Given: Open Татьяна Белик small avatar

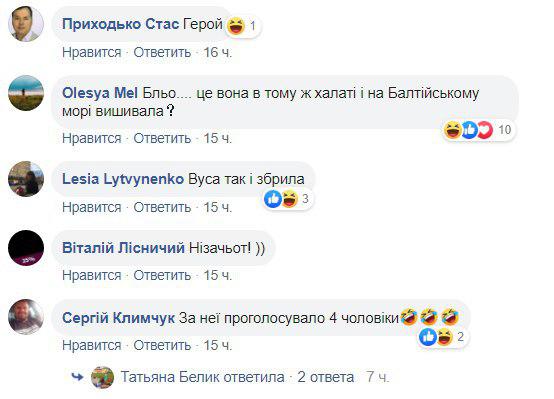Looking at the screenshot, I should [102, 377].
